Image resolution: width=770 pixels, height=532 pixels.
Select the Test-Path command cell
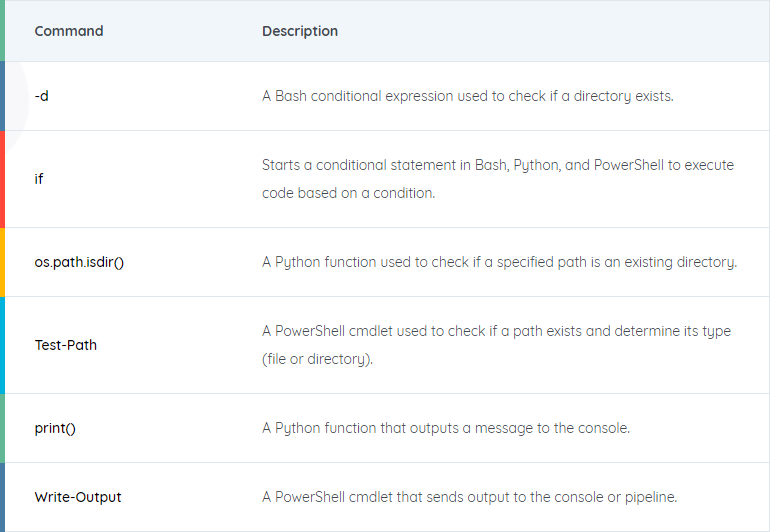pos(65,345)
